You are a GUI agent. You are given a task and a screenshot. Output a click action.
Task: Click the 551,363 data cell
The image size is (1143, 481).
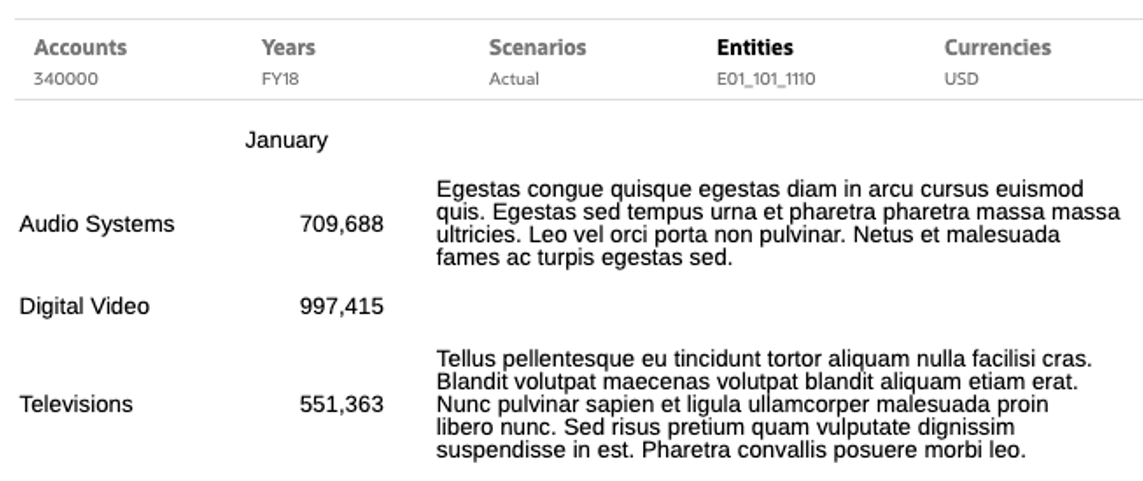[341, 405]
